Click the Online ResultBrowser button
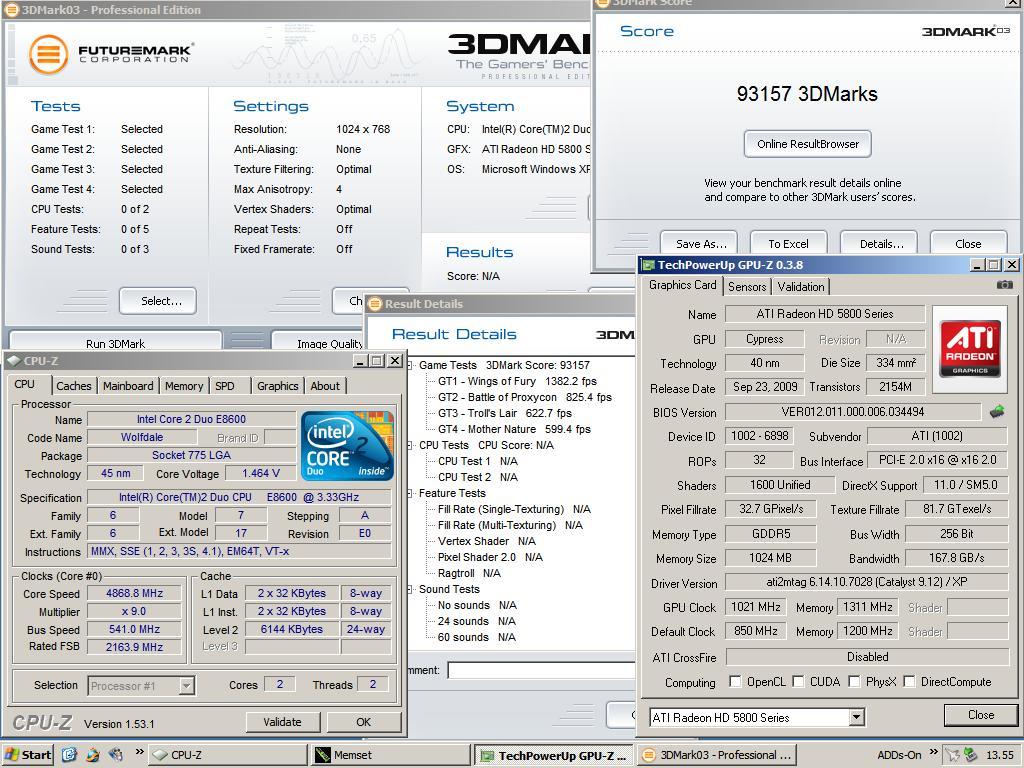Screen dimensions: 1024x768 [x=808, y=144]
